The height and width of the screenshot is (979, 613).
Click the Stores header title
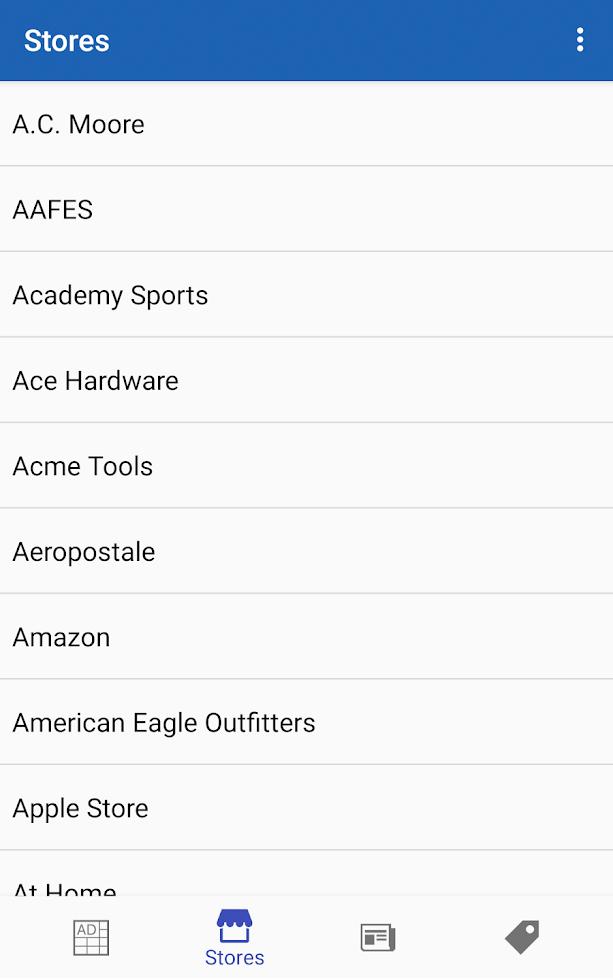click(66, 41)
